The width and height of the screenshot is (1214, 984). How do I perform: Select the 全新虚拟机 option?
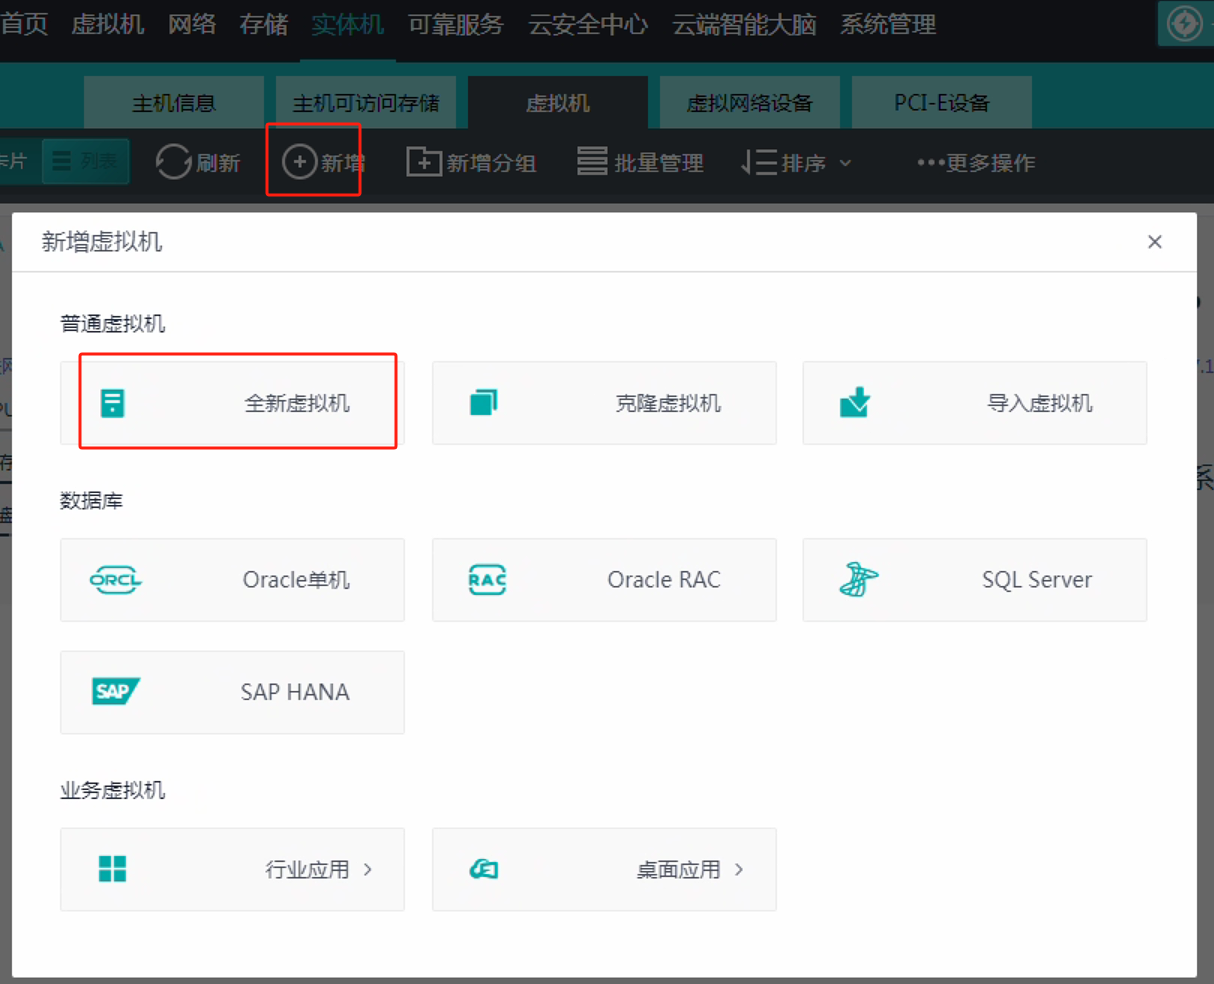(x=232, y=403)
